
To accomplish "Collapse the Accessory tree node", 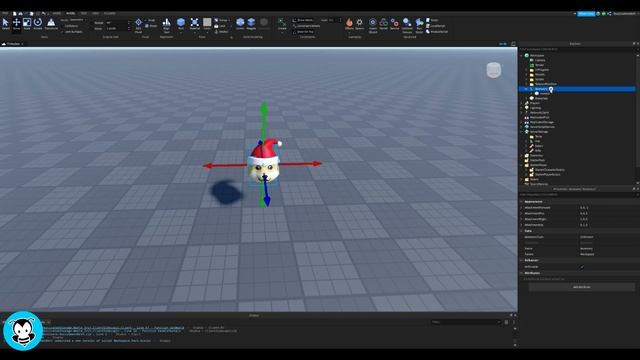I will pyautogui.click(x=526, y=89).
